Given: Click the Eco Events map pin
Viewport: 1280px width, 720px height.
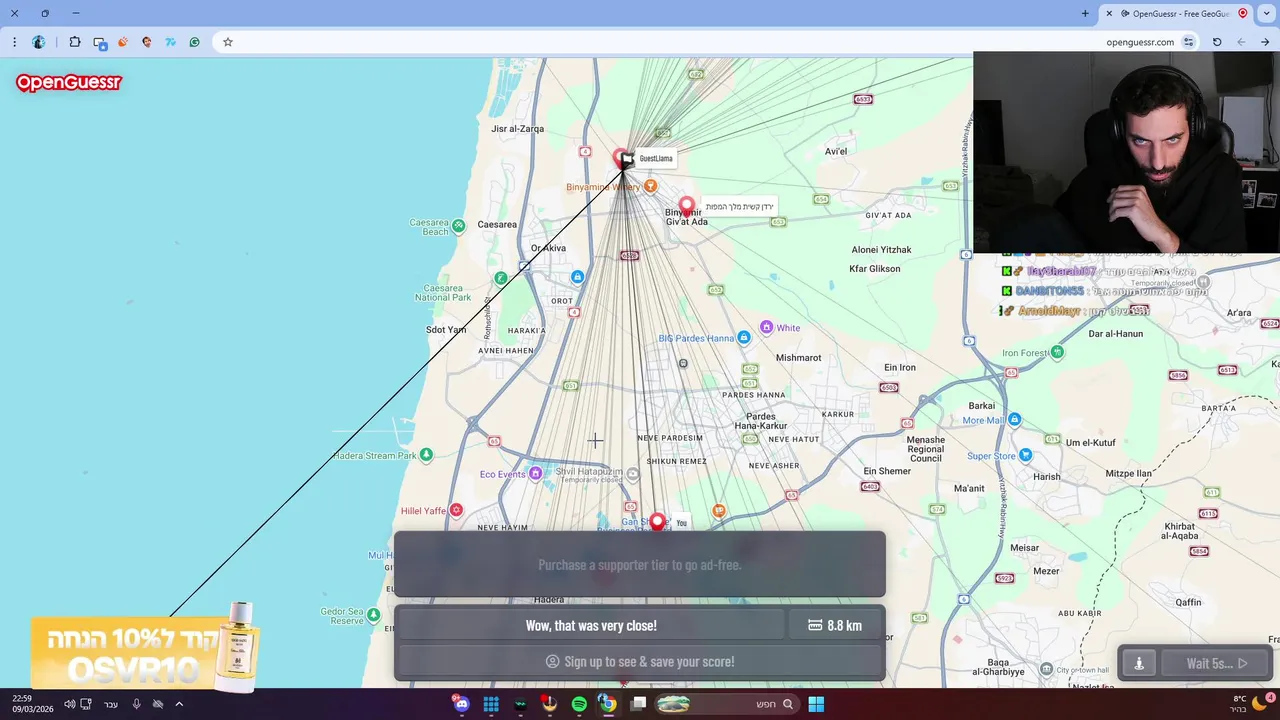Looking at the screenshot, I should point(536,474).
